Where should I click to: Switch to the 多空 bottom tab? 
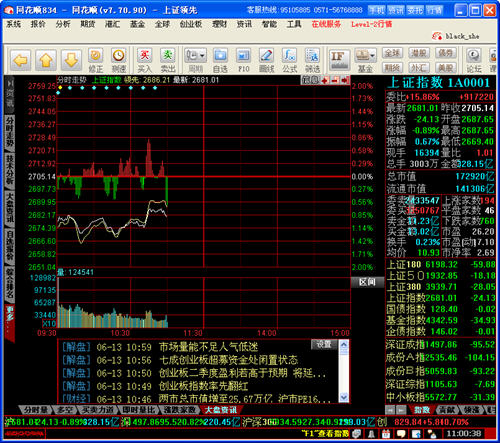pos(65,410)
